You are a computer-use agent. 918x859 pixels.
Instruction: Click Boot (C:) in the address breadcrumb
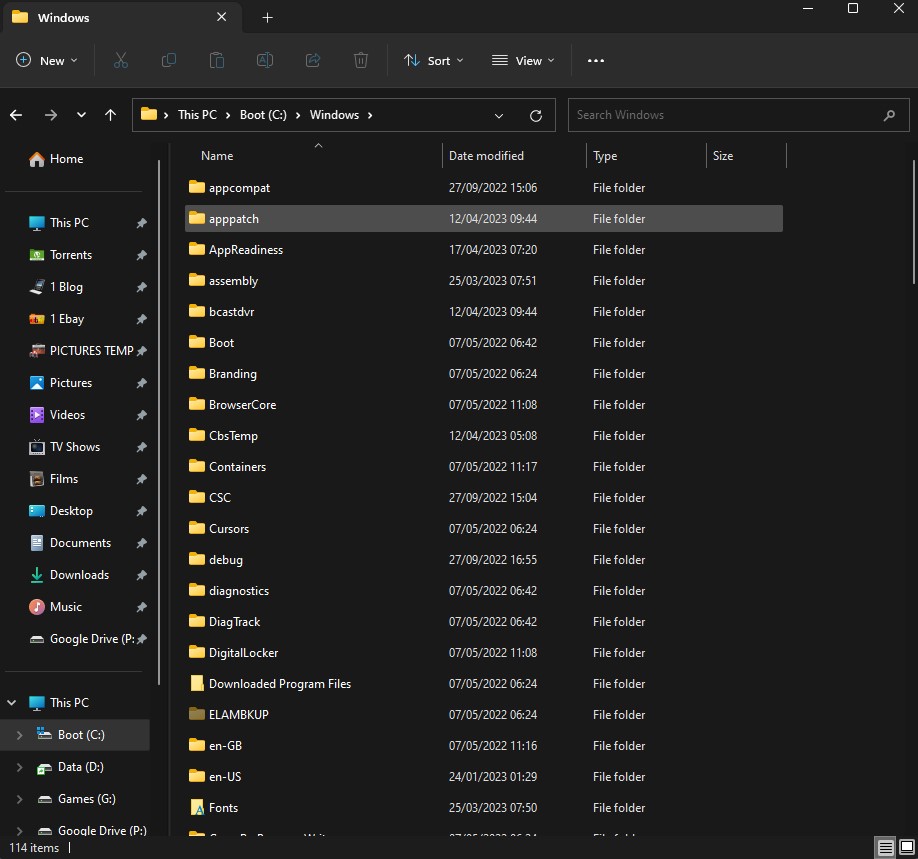pos(263,115)
